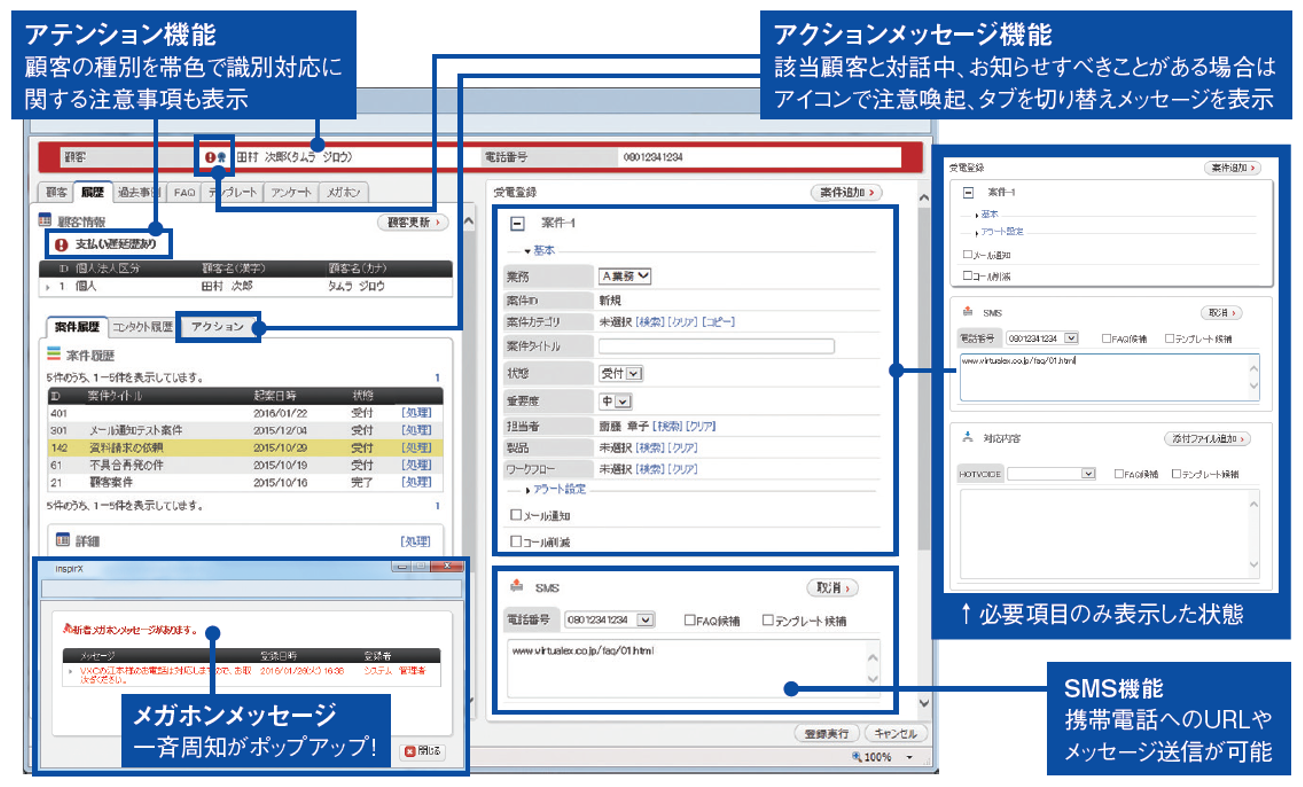This screenshot has width=1303, height=787.
Task: Open the 業務 dropdown showing A業務
Action: (x=625, y=276)
